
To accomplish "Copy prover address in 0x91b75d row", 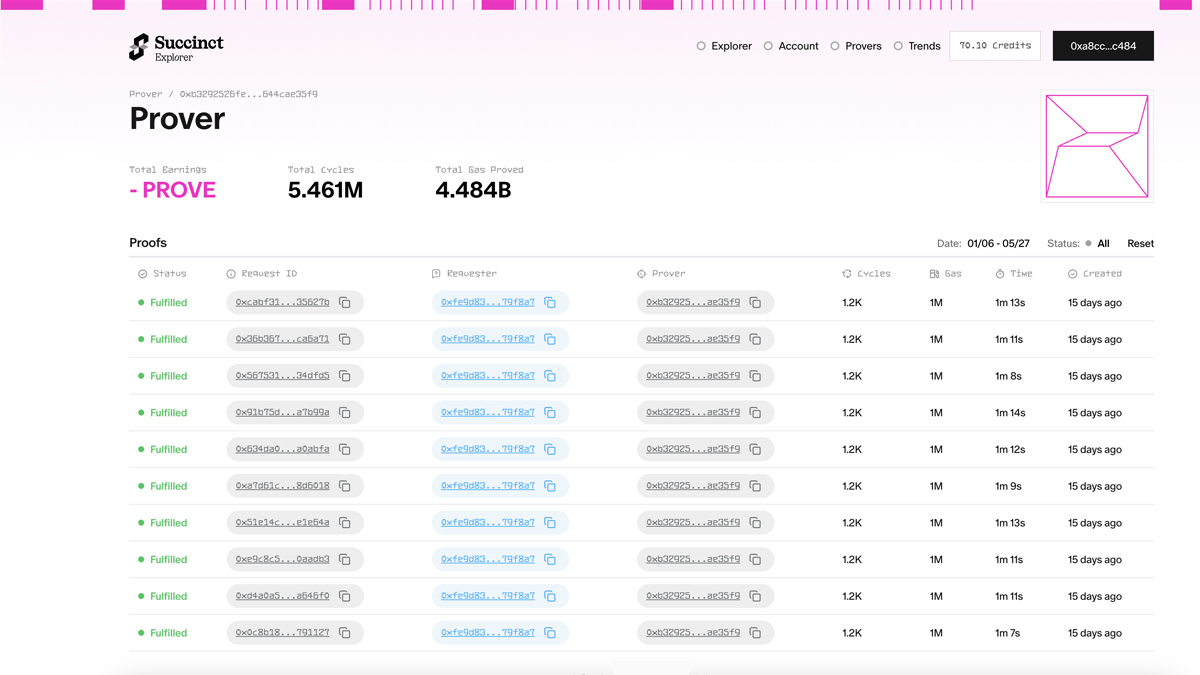I will coord(755,413).
